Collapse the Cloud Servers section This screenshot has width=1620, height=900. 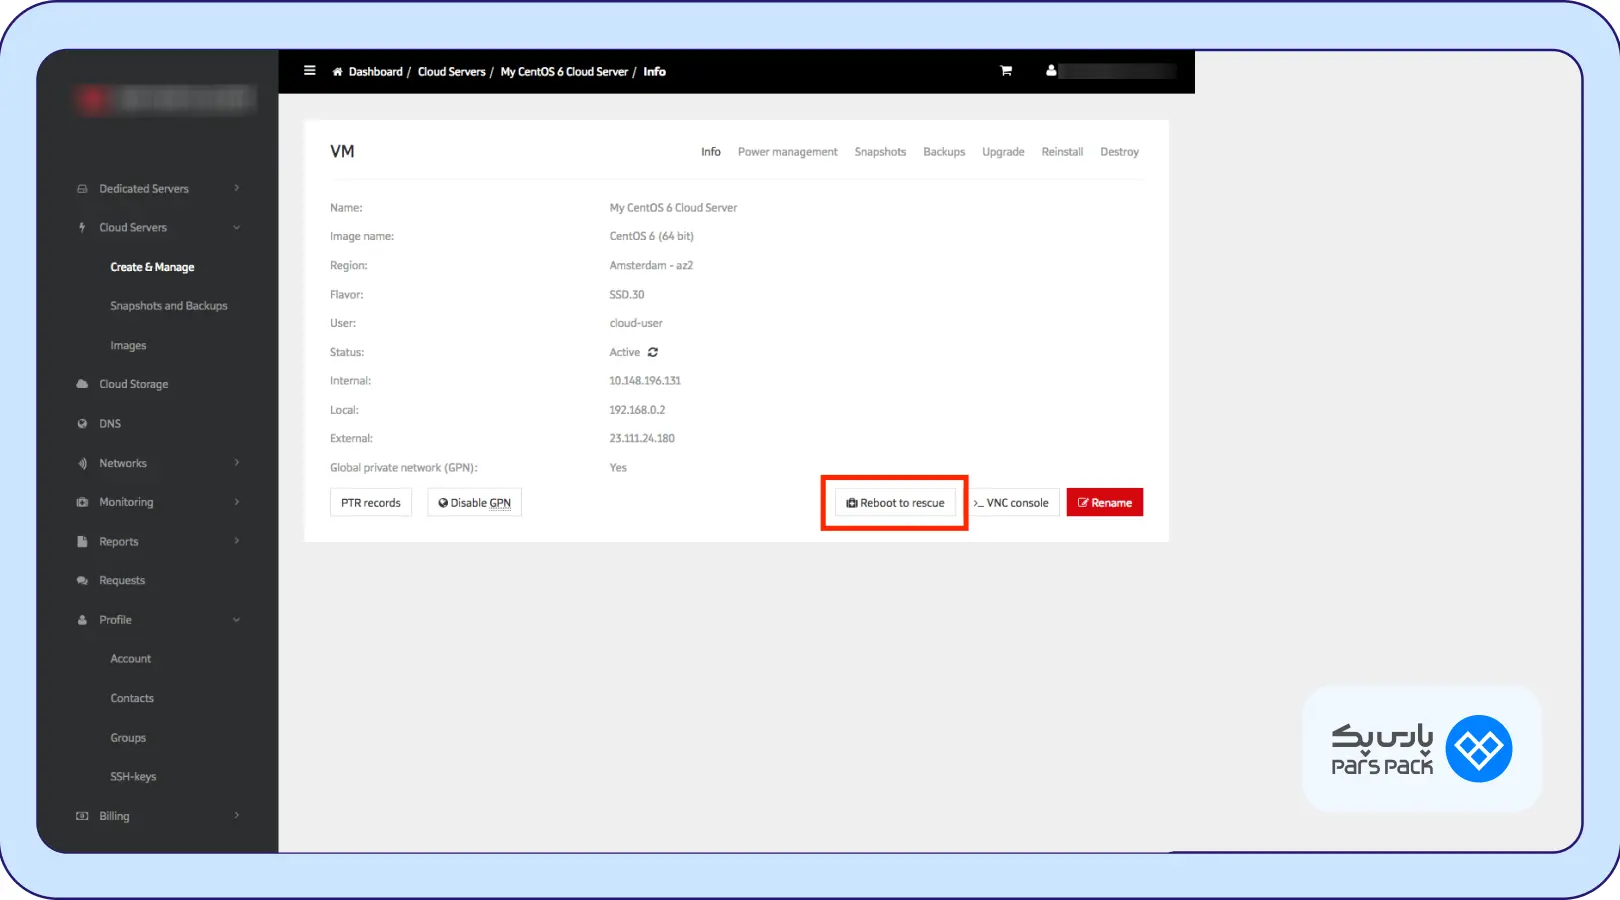[x=237, y=228]
